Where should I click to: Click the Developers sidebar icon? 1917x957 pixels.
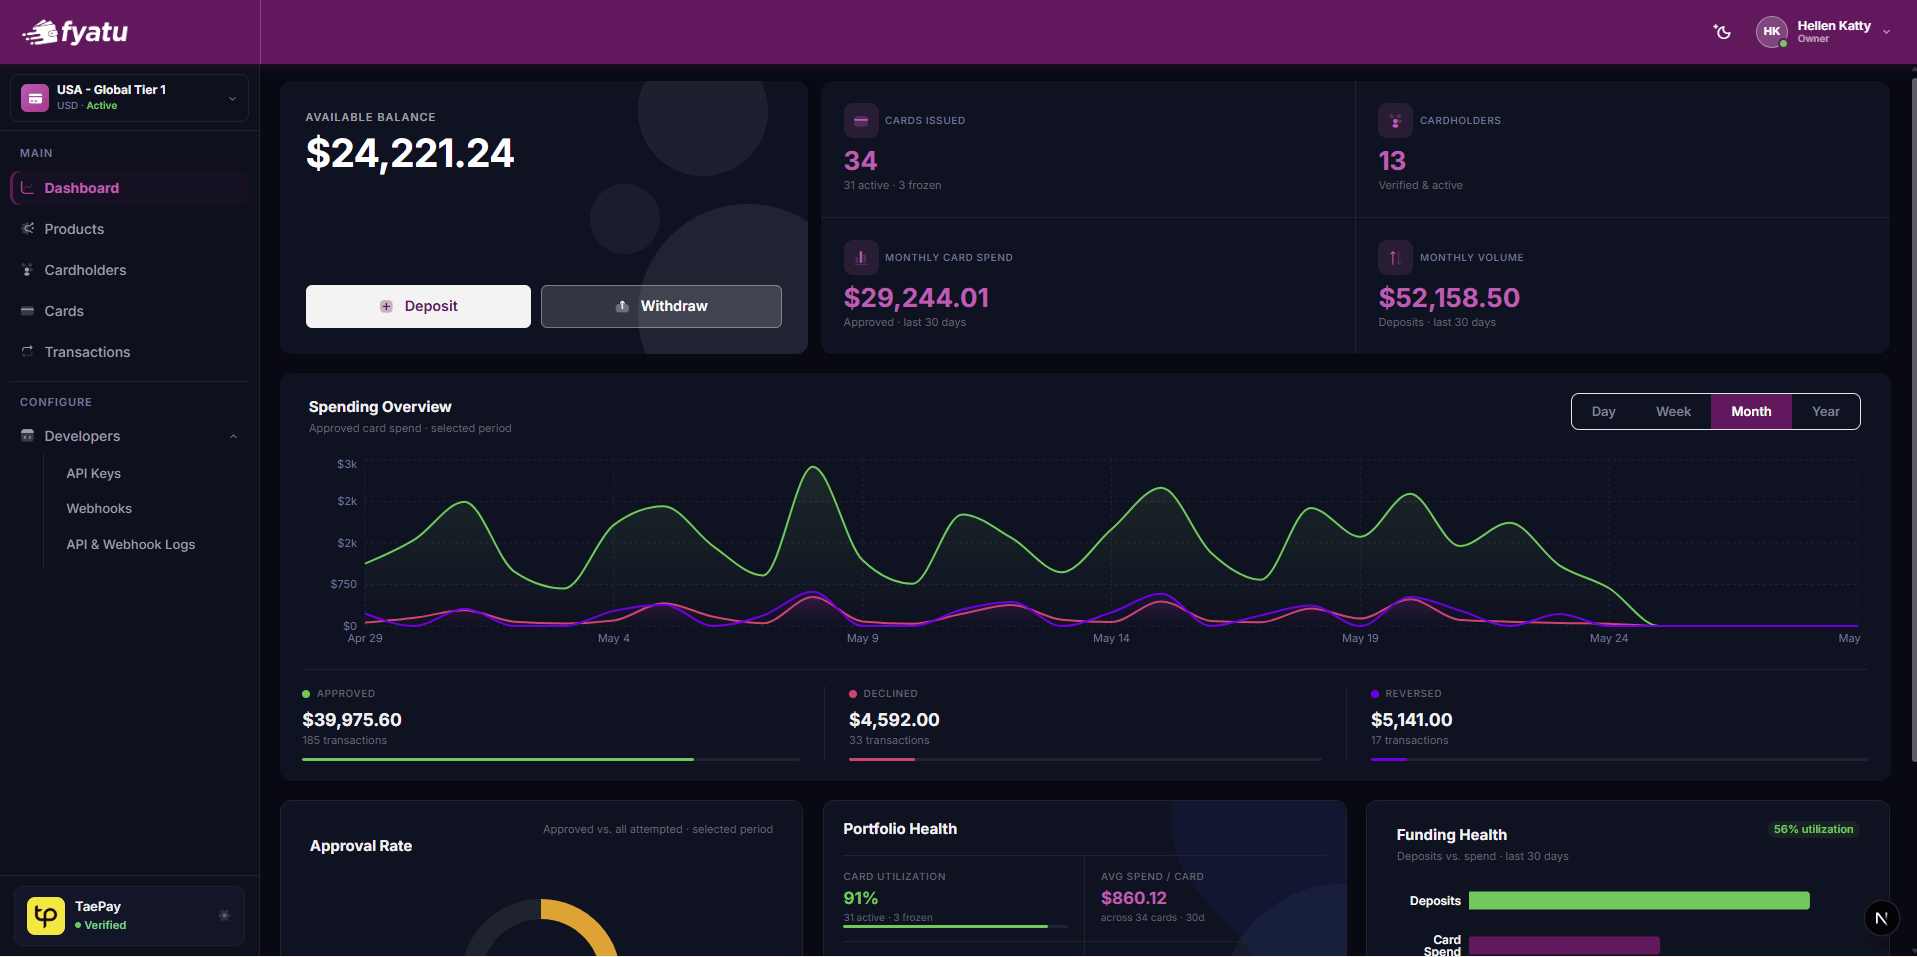click(x=28, y=436)
